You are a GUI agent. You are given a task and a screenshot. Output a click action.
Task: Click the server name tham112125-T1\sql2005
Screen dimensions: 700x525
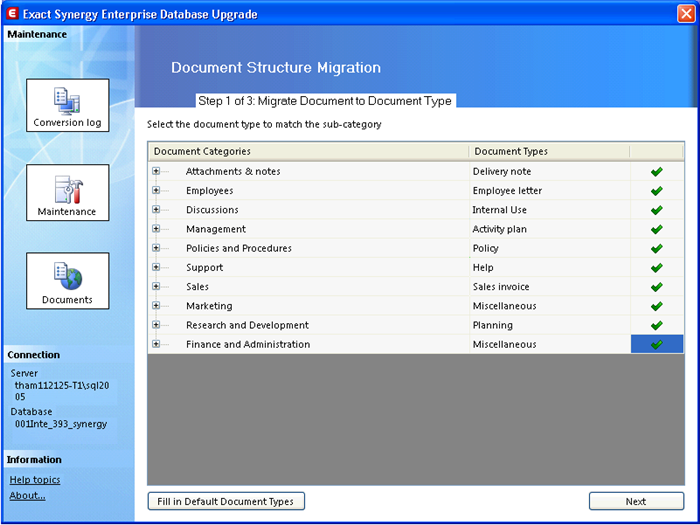point(62,391)
